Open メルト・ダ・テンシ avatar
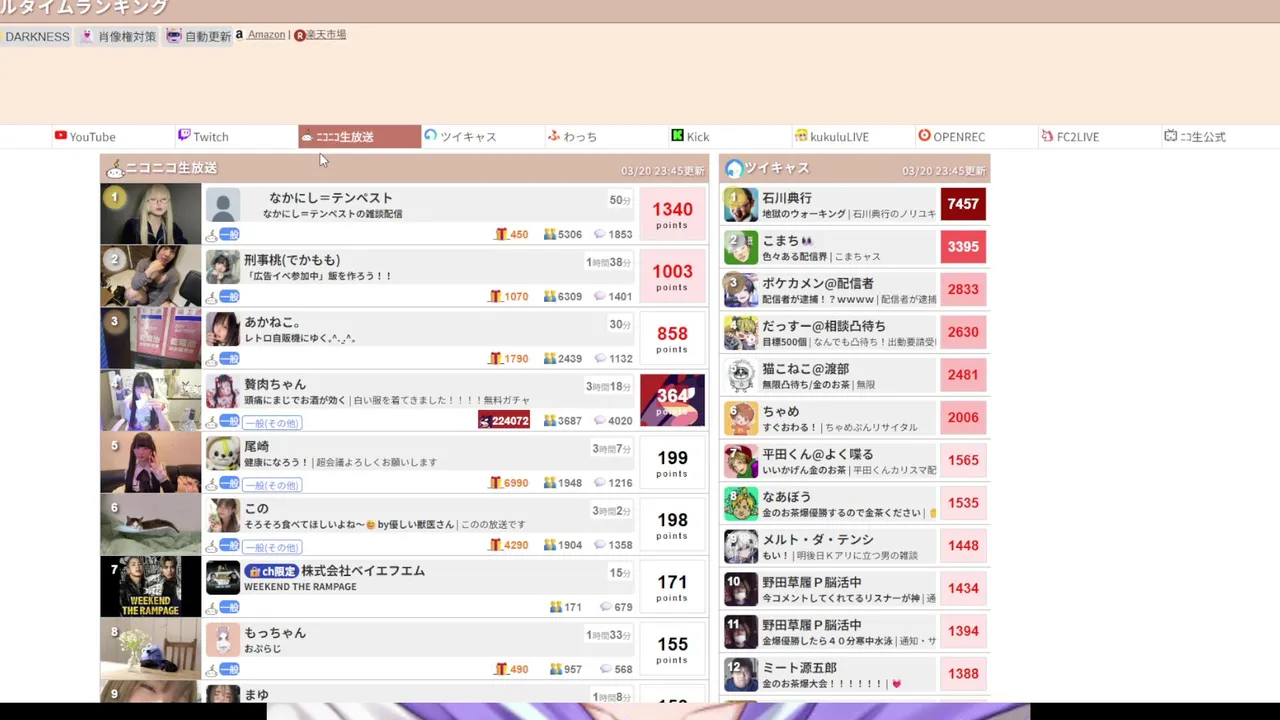1280x720 pixels. 741,546
